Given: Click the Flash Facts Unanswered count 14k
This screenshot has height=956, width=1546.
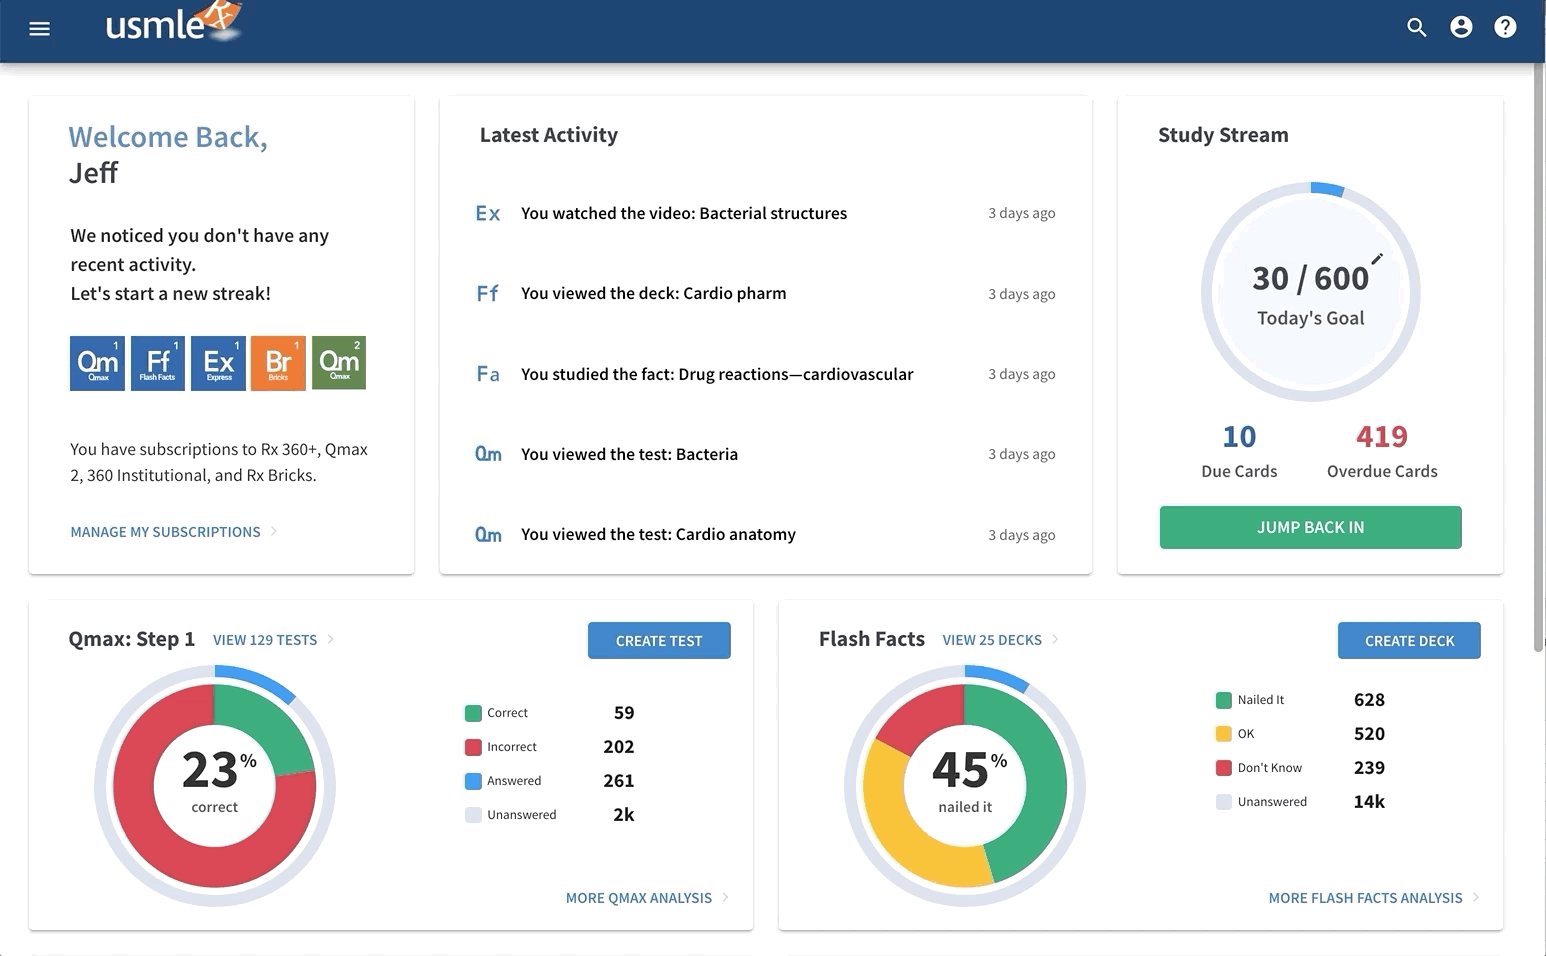Looking at the screenshot, I should click(1369, 802).
